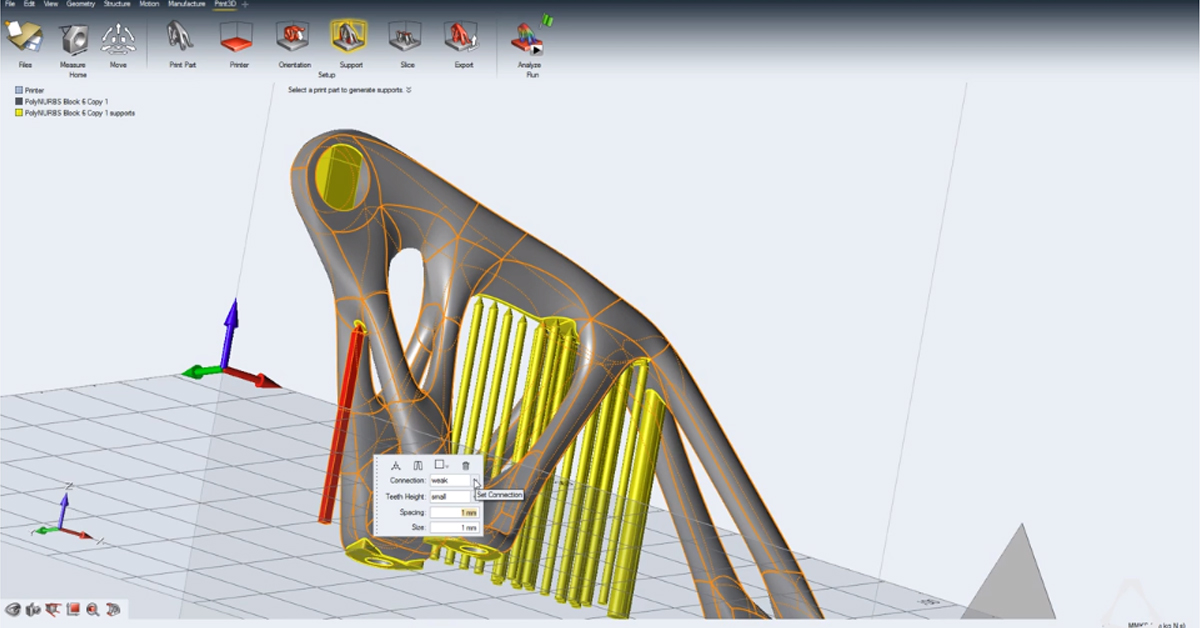Select the Orientation tool
1200x628 pixels.
point(295,38)
